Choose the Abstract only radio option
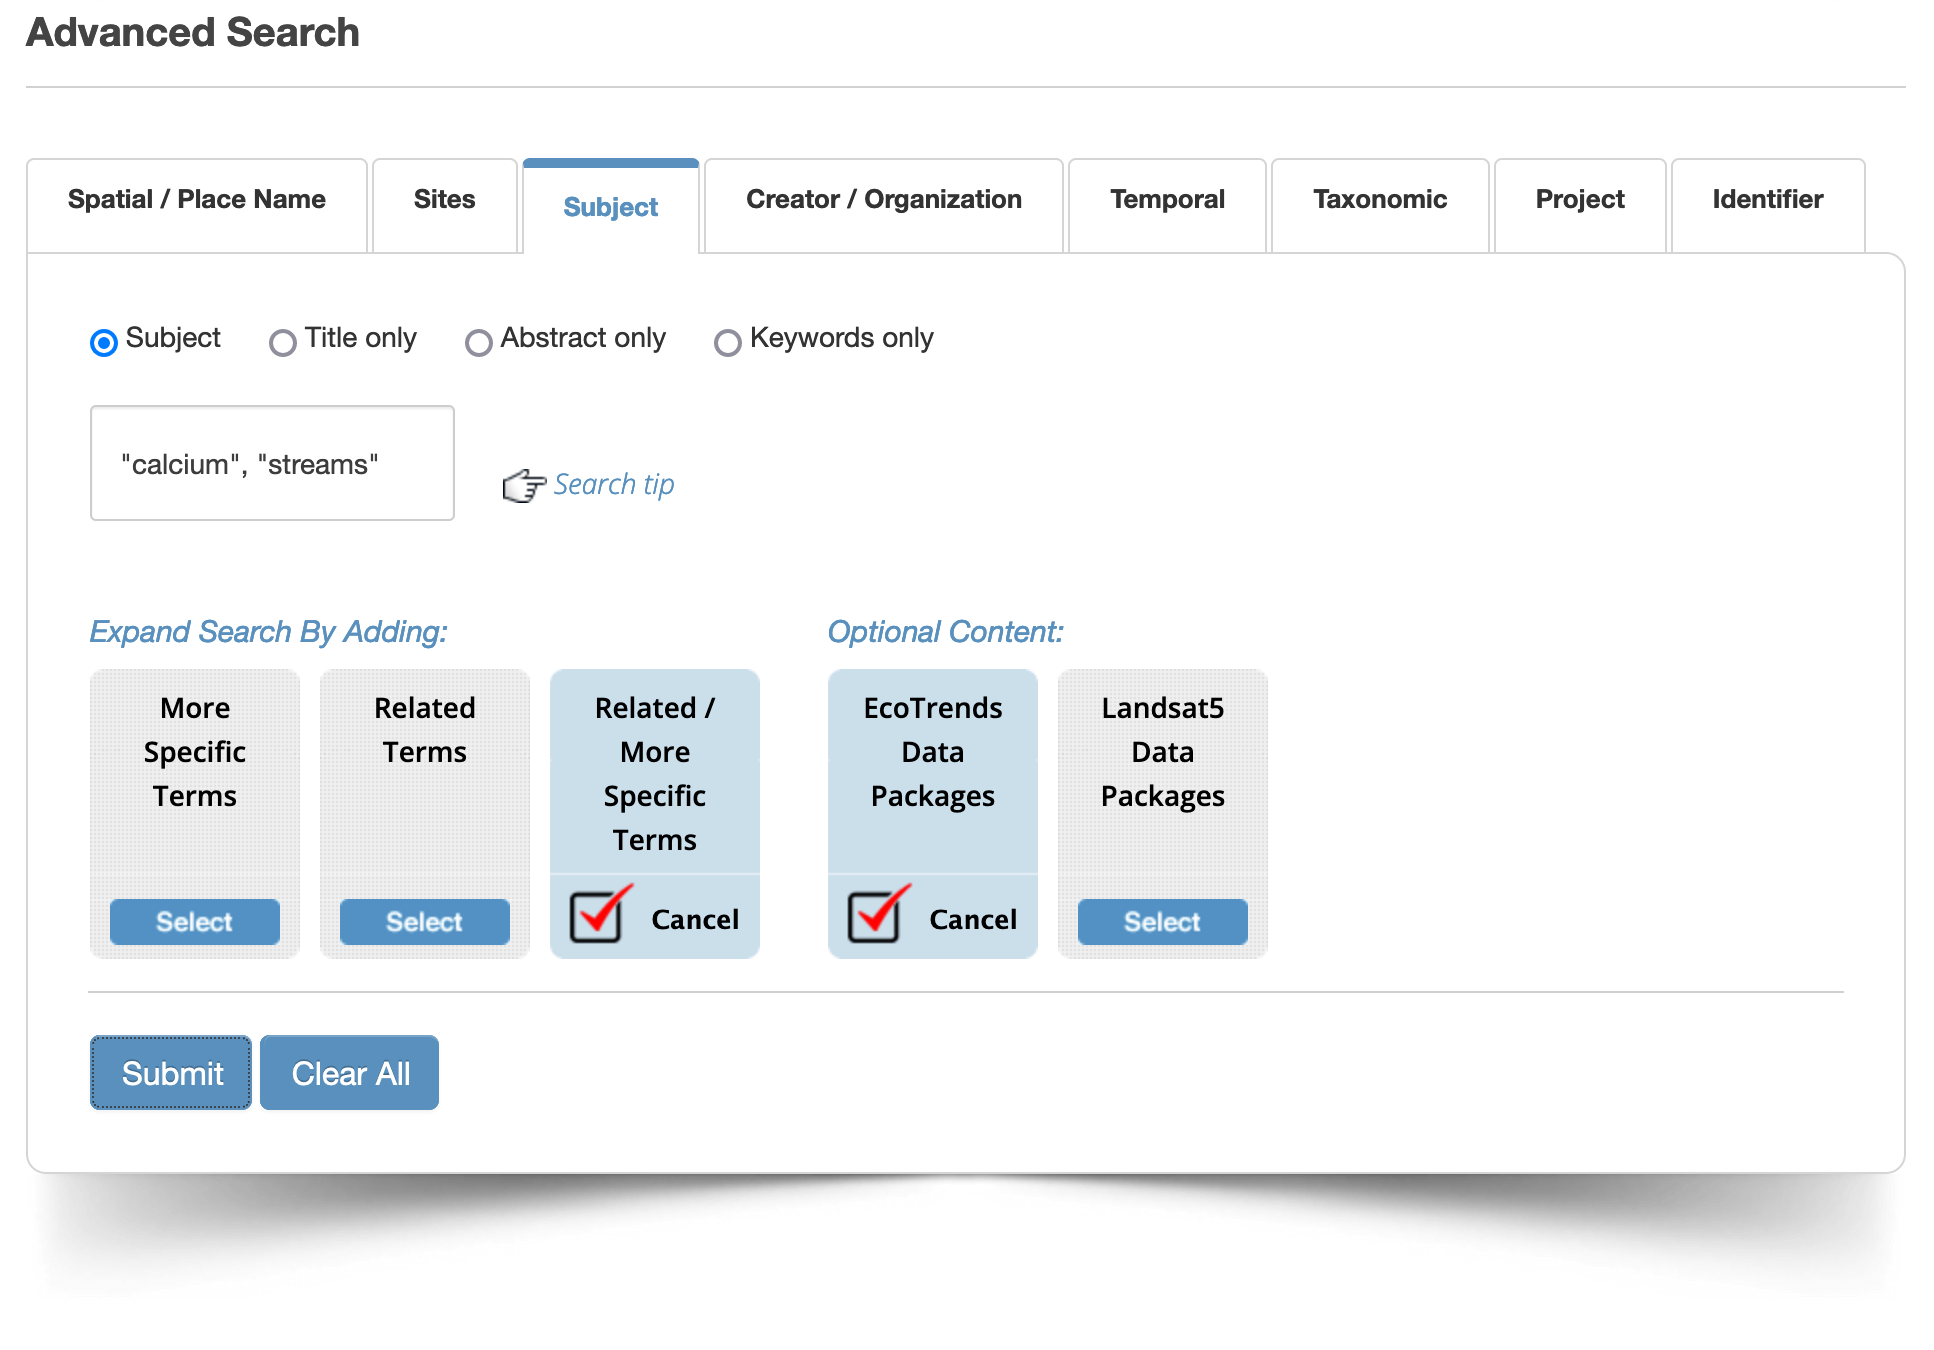Viewport: 1934px width, 1350px height. coord(479,343)
